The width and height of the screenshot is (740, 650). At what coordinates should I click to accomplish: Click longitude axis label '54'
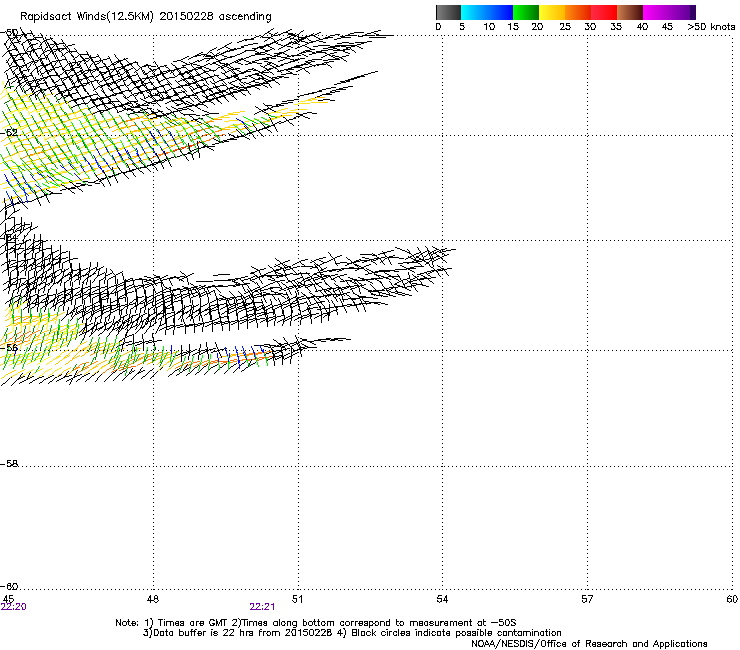pyautogui.click(x=442, y=599)
